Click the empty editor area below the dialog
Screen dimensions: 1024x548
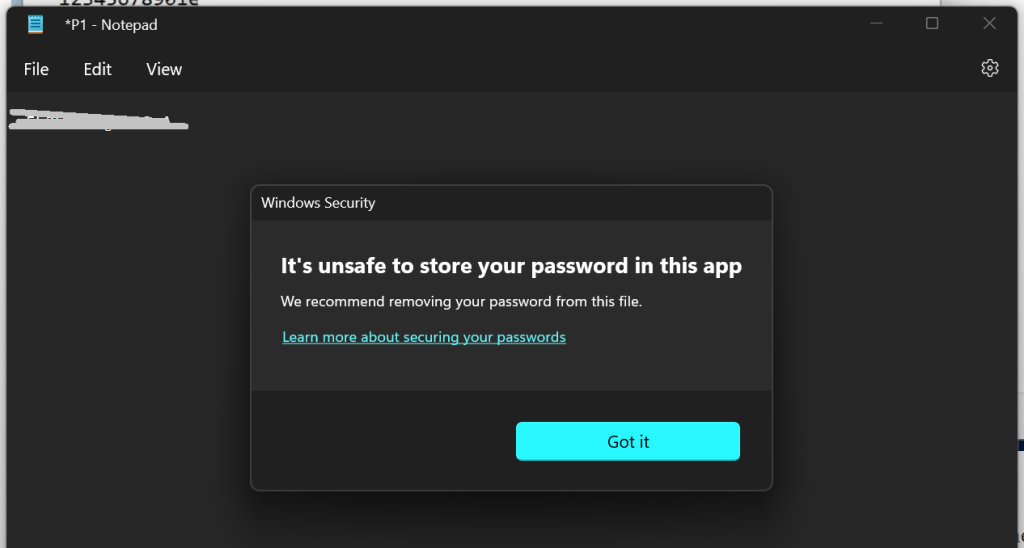click(510, 520)
